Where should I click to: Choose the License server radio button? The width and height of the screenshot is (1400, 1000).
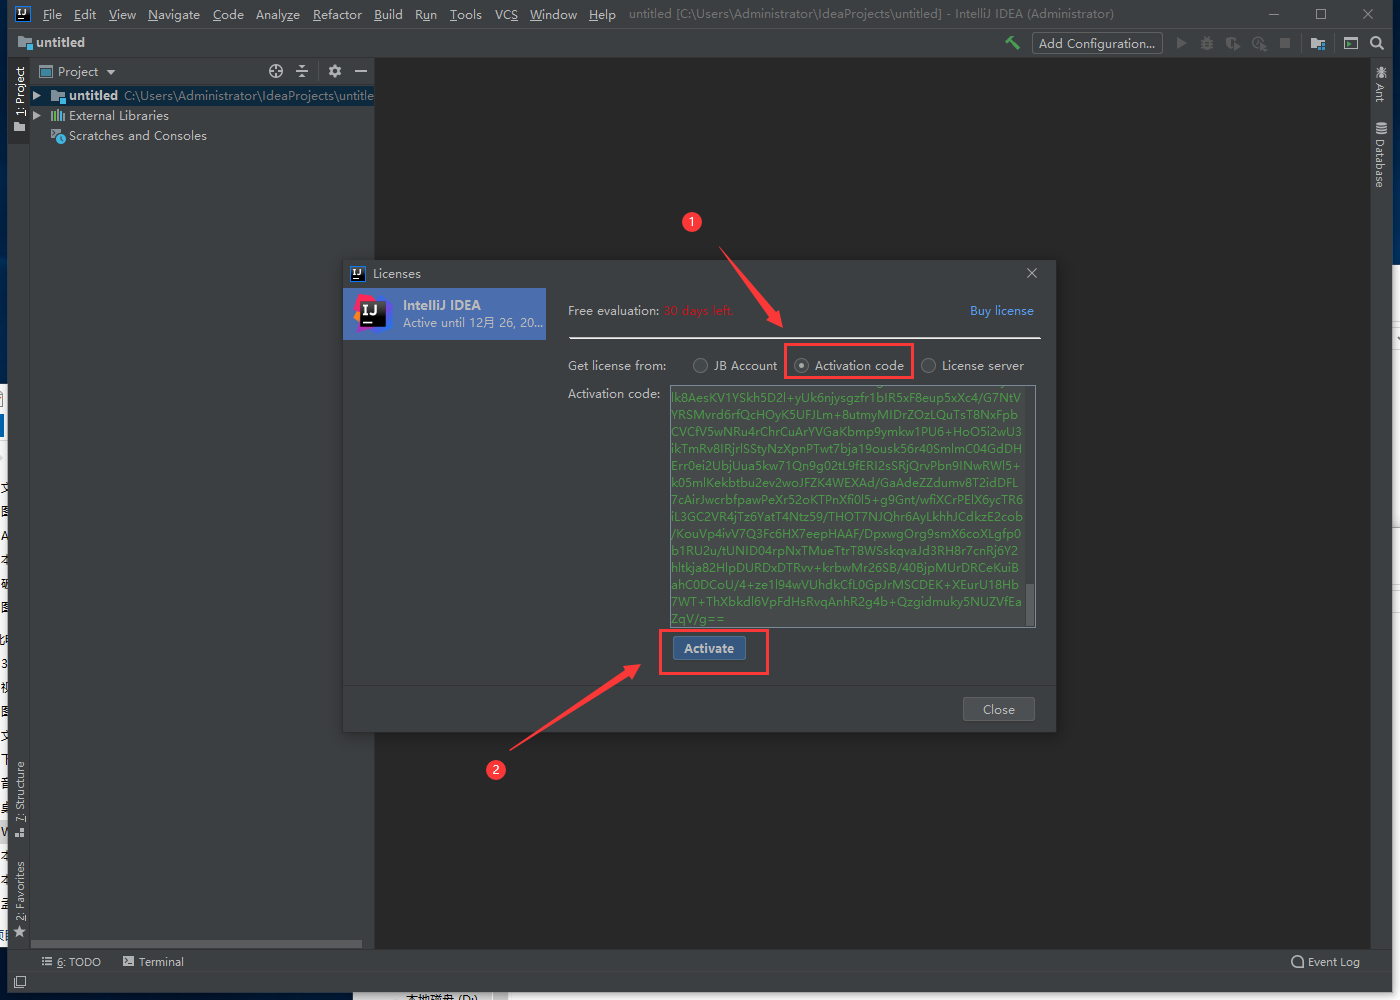(x=929, y=366)
